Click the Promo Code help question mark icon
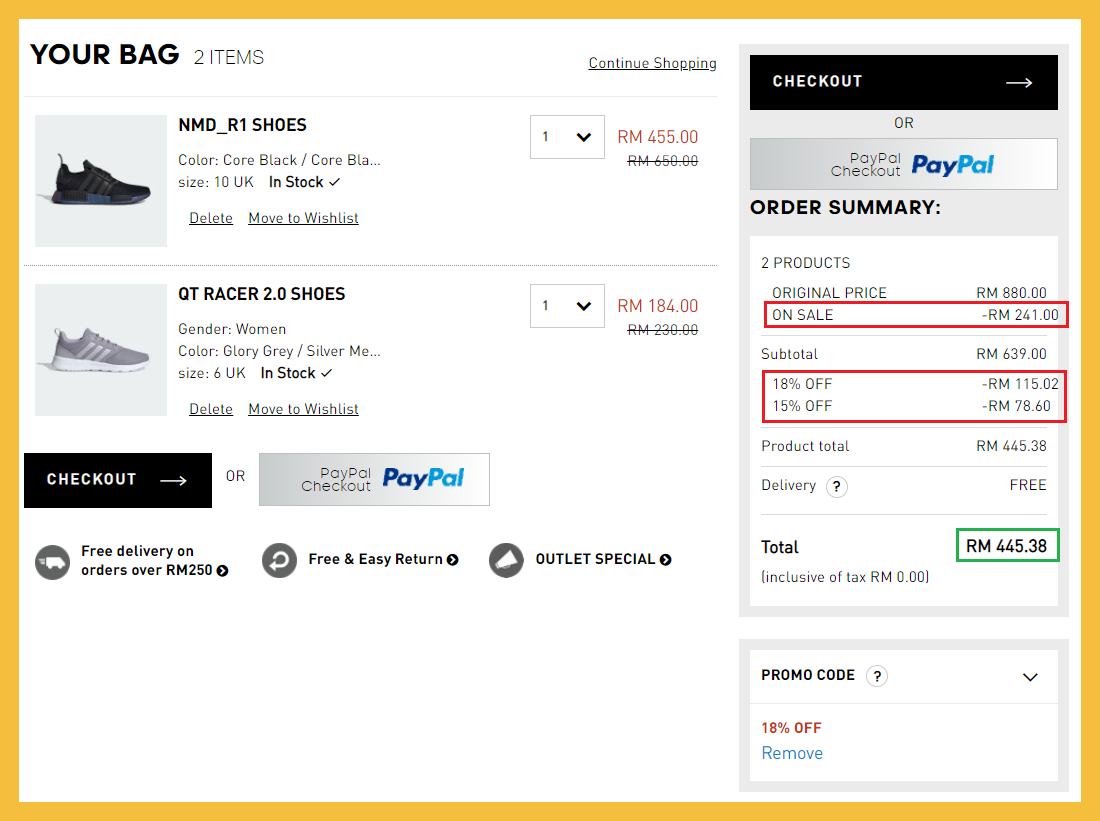The image size is (1100, 821). [x=876, y=676]
